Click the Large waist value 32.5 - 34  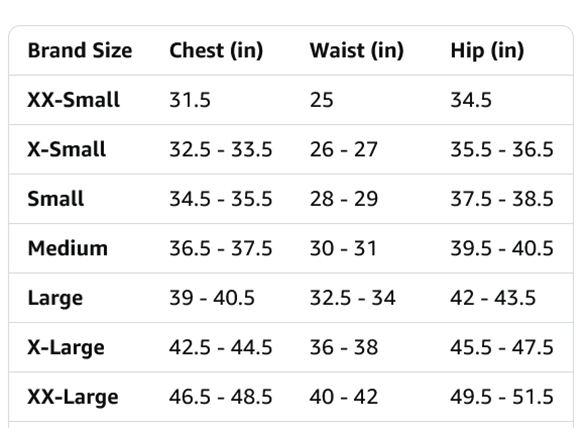tap(352, 298)
